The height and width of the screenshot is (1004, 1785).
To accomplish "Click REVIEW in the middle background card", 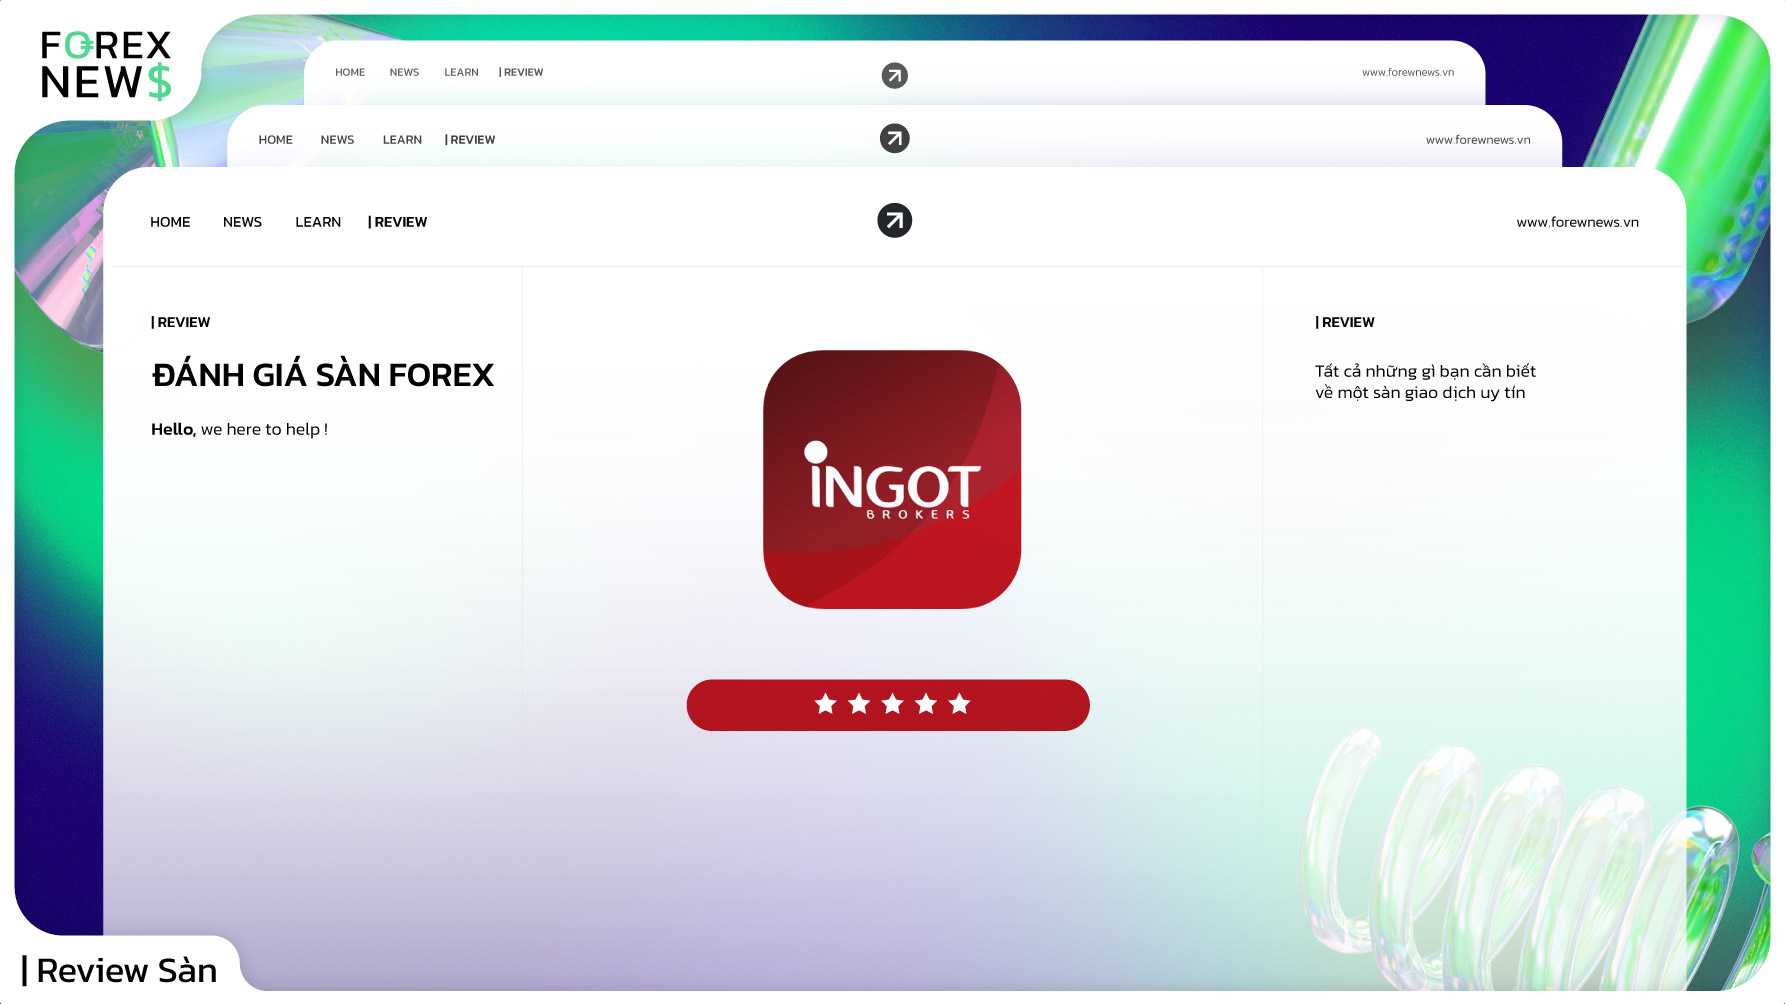I will (x=470, y=140).
